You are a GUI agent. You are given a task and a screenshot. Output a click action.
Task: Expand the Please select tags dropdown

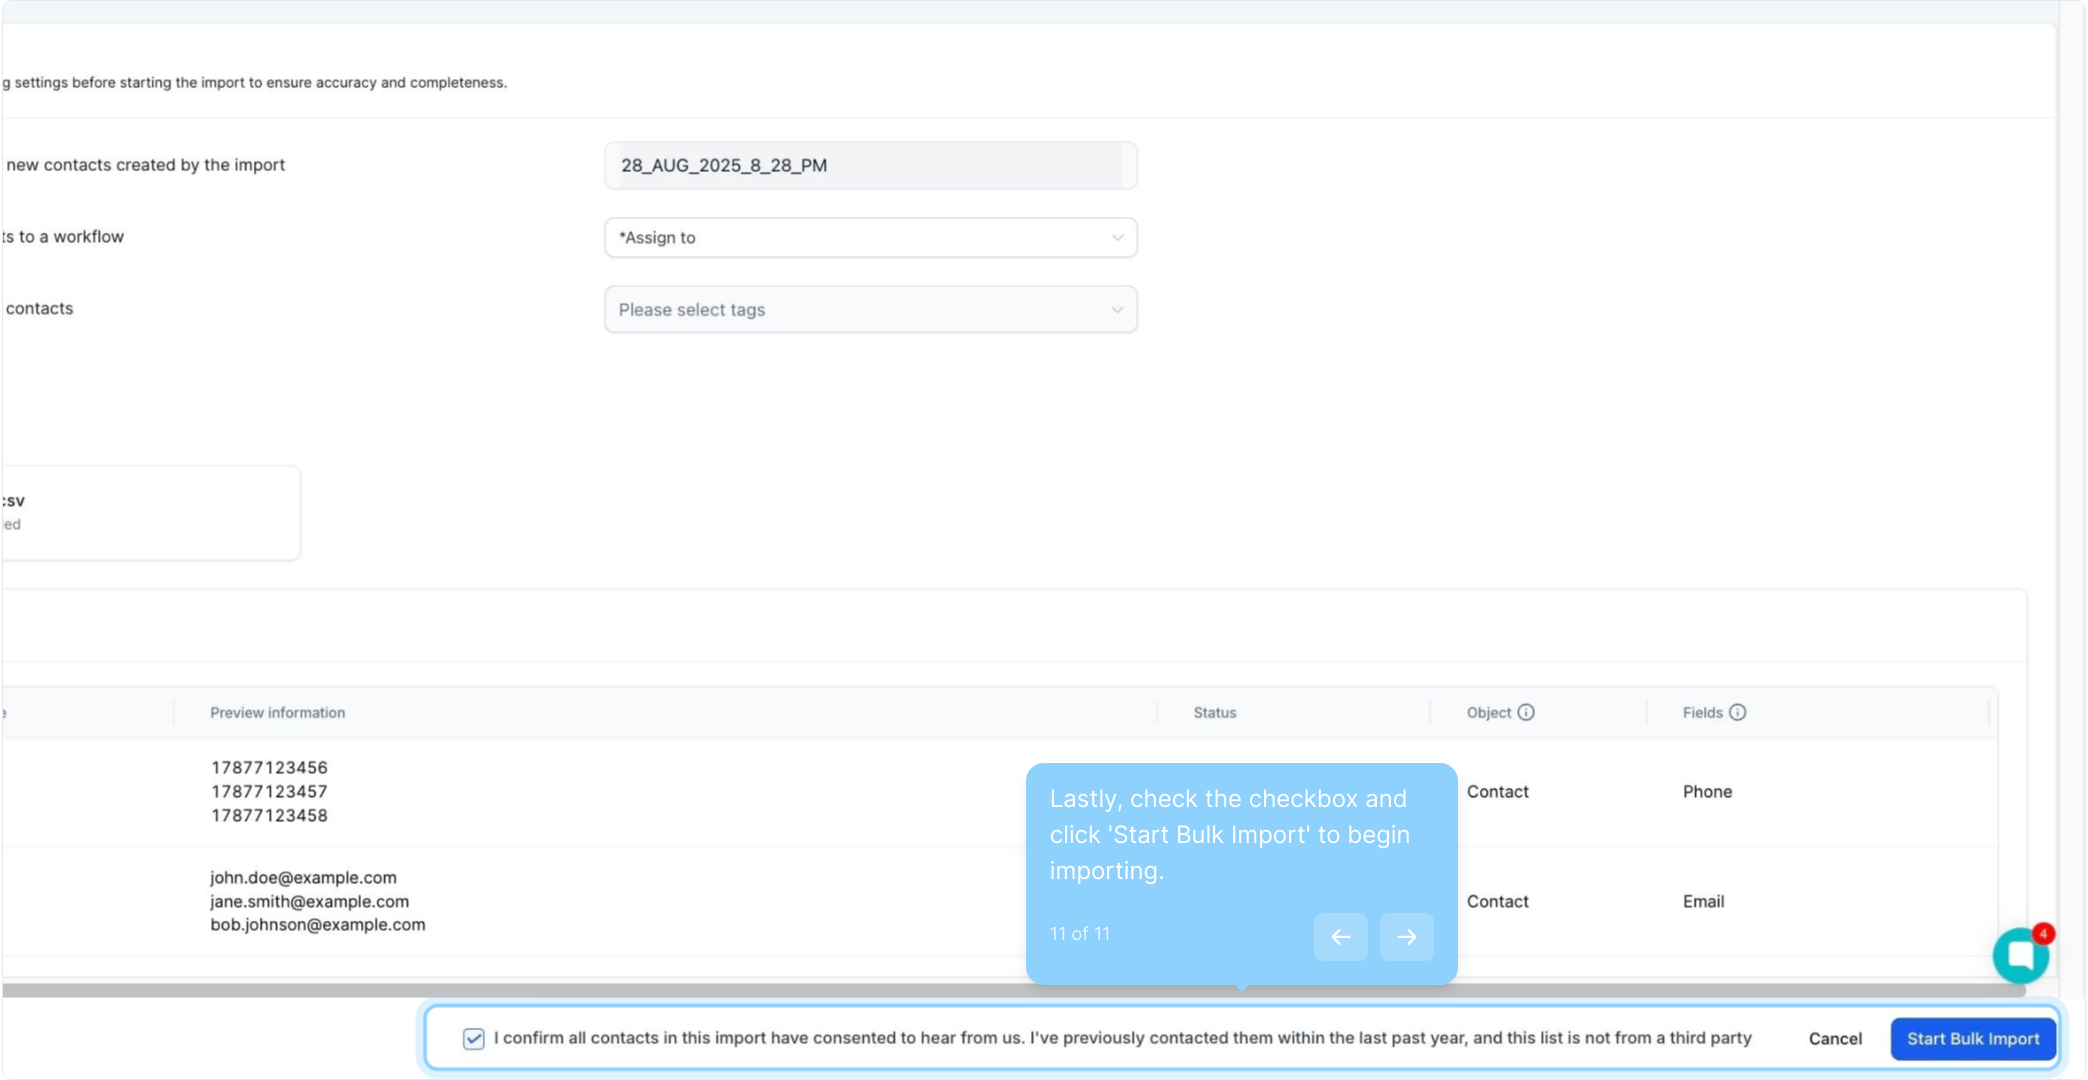[860, 310]
